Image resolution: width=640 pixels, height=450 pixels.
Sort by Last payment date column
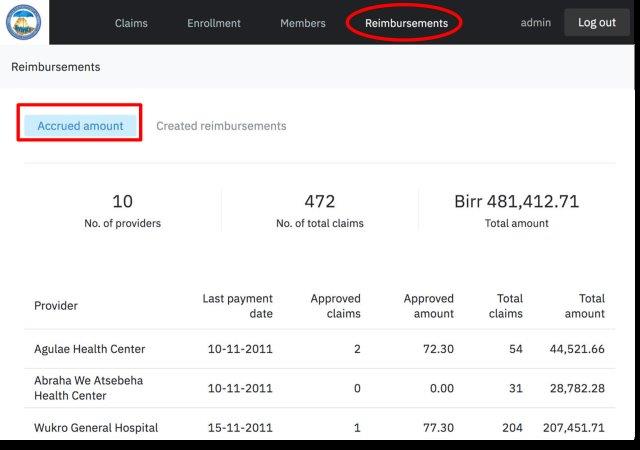tap(238, 306)
